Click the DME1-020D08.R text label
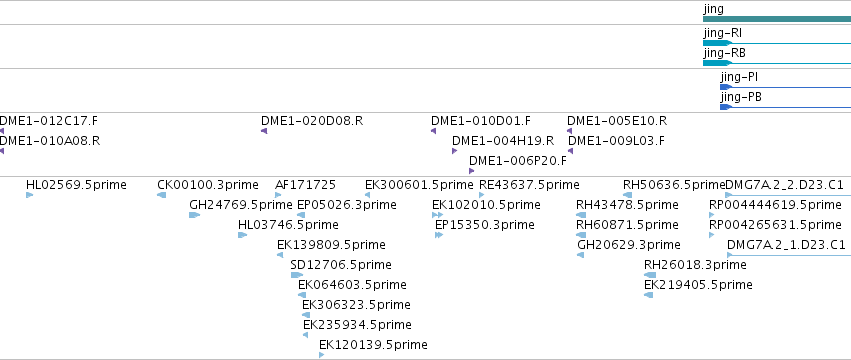This screenshot has width=851, height=360. (312, 121)
